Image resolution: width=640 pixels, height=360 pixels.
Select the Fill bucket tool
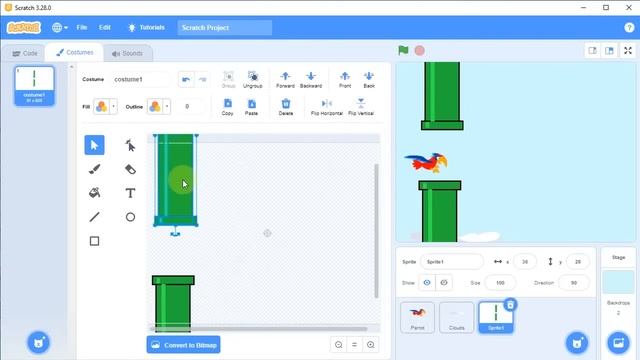pos(94,193)
